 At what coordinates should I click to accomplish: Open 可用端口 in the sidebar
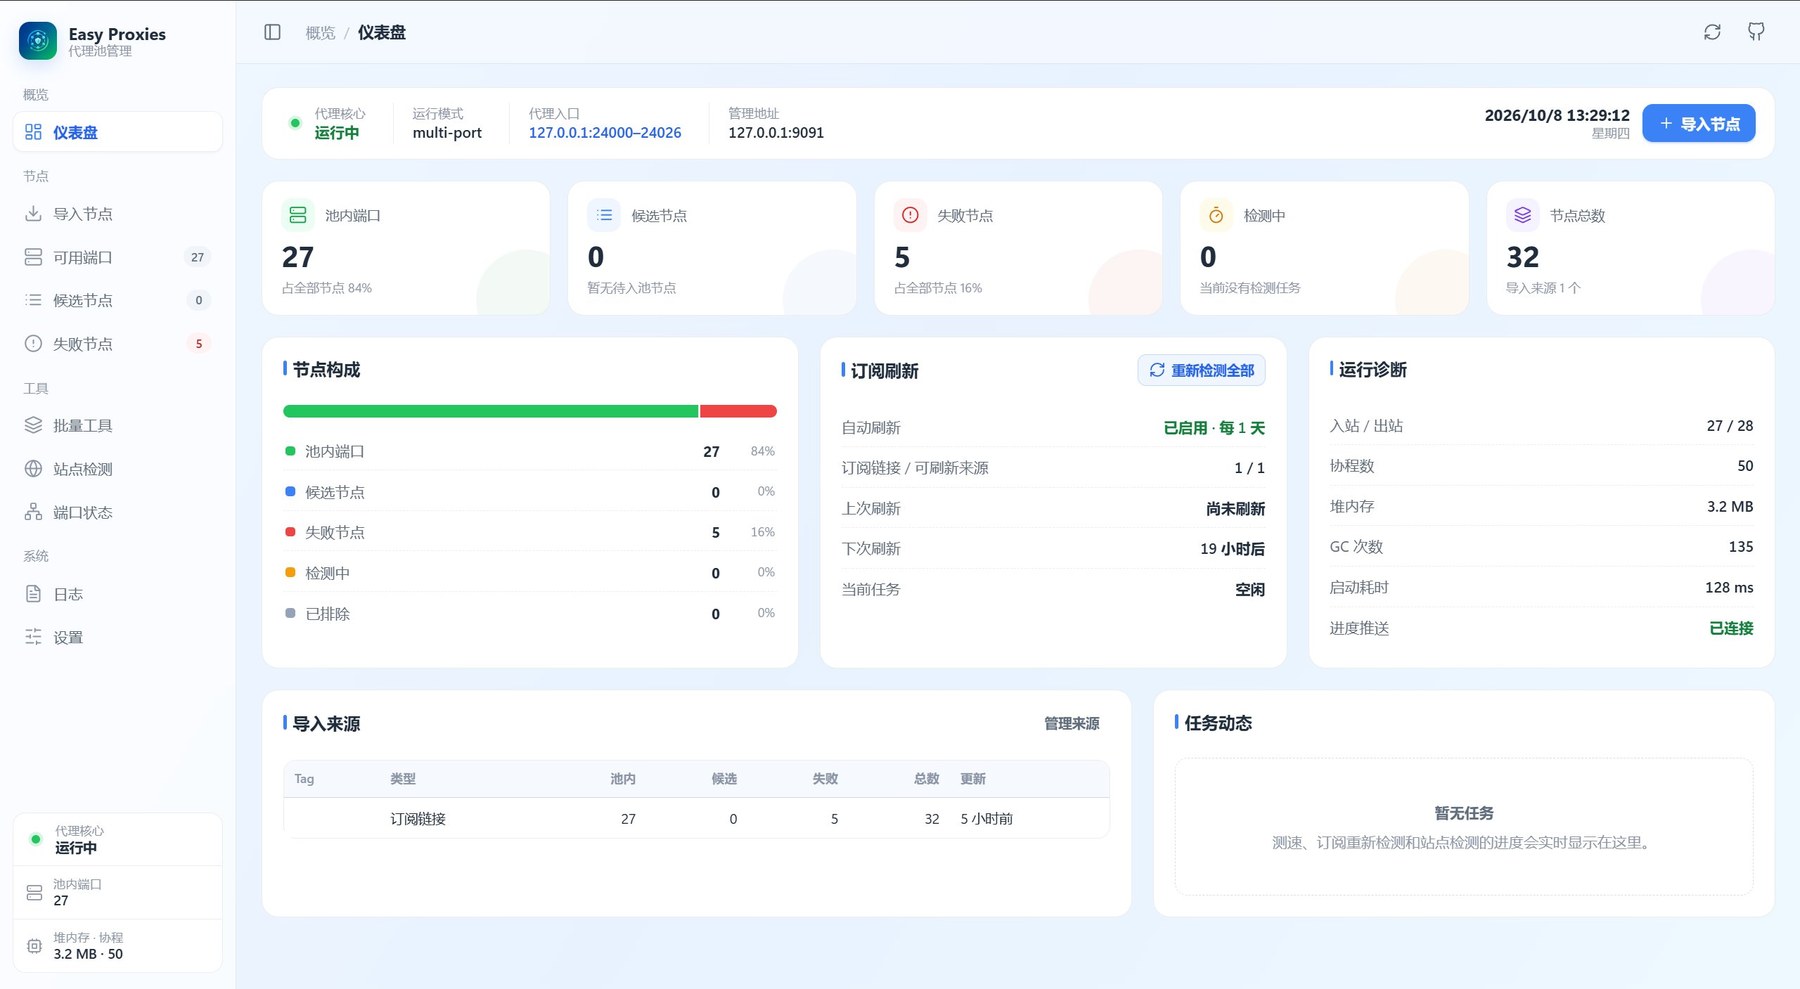117,257
